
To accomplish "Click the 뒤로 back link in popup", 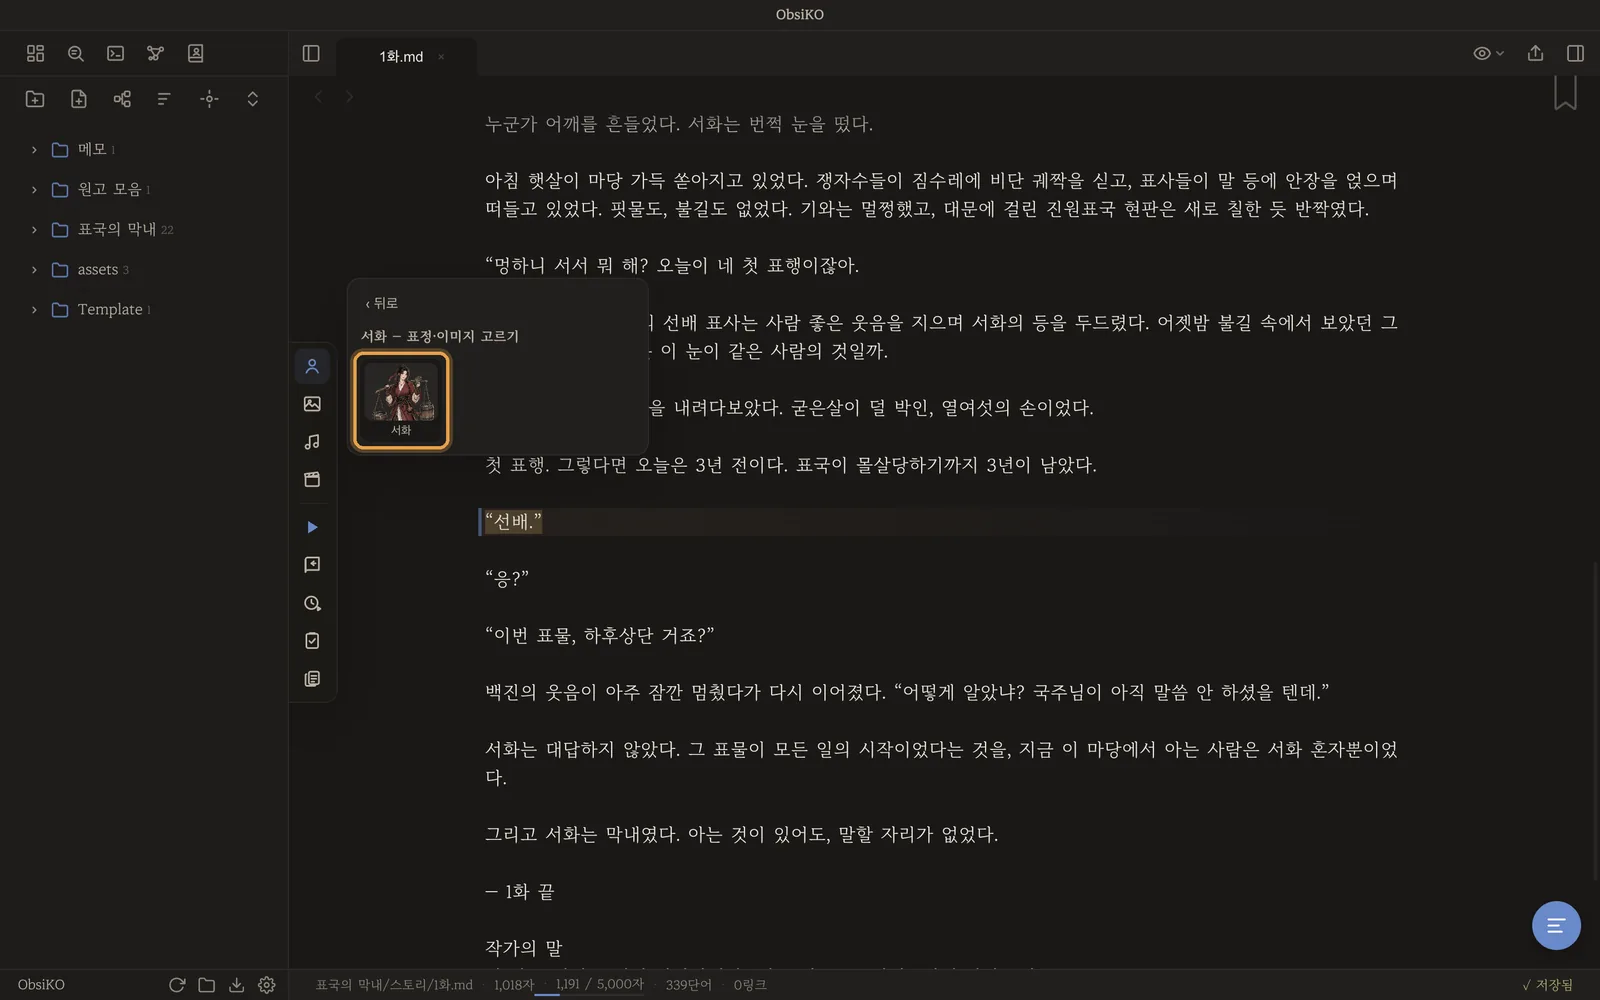I will pos(382,303).
